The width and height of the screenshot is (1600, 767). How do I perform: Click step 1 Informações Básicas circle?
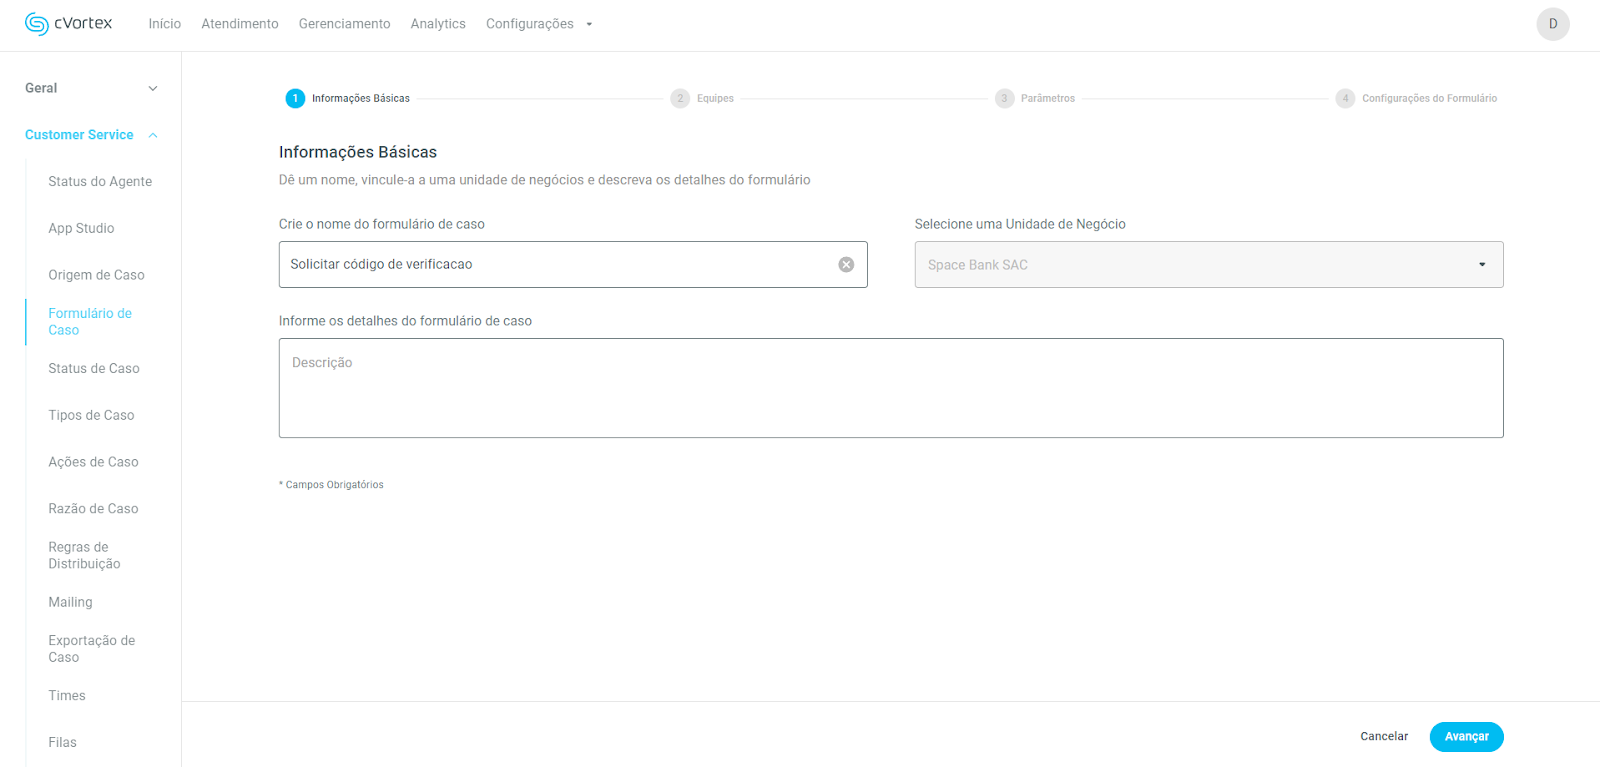[x=295, y=98]
